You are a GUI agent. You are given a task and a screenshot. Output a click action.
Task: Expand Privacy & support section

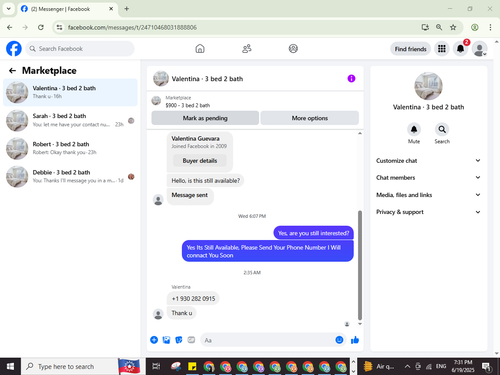click(428, 212)
